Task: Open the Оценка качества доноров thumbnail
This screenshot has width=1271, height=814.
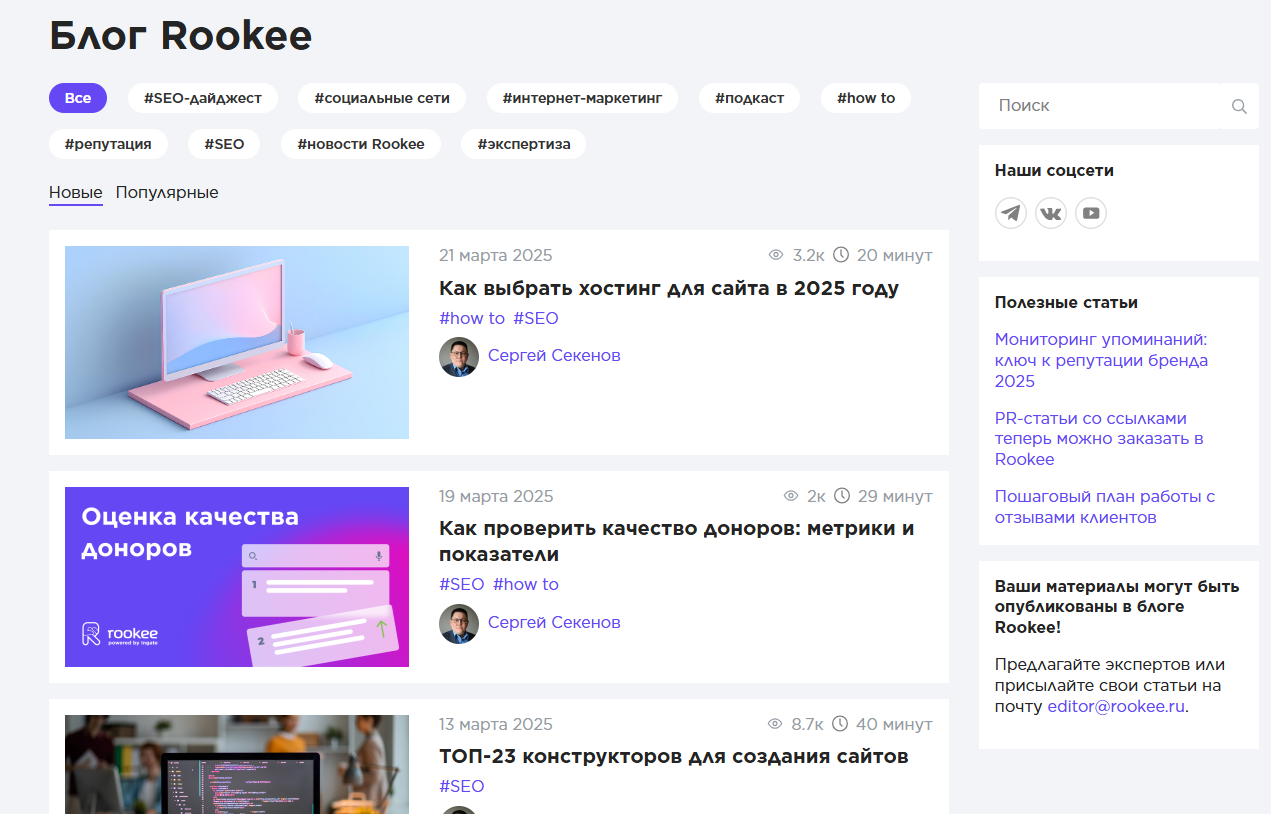Action: (x=237, y=577)
